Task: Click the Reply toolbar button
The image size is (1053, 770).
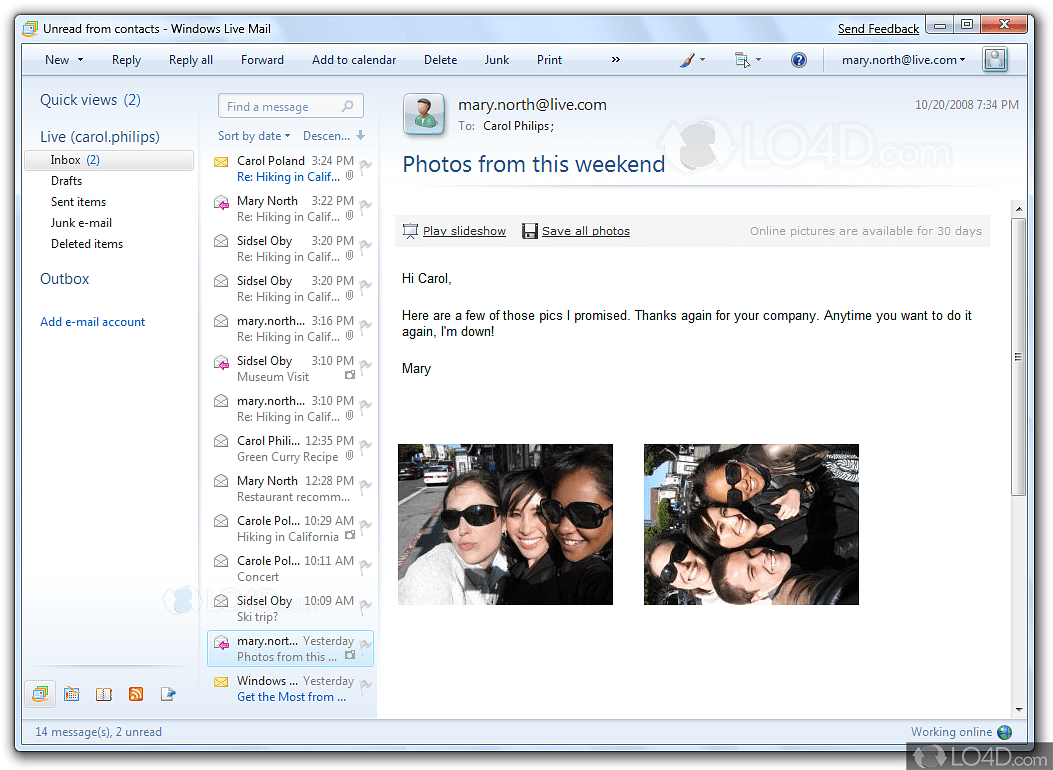Action: click(126, 60)
